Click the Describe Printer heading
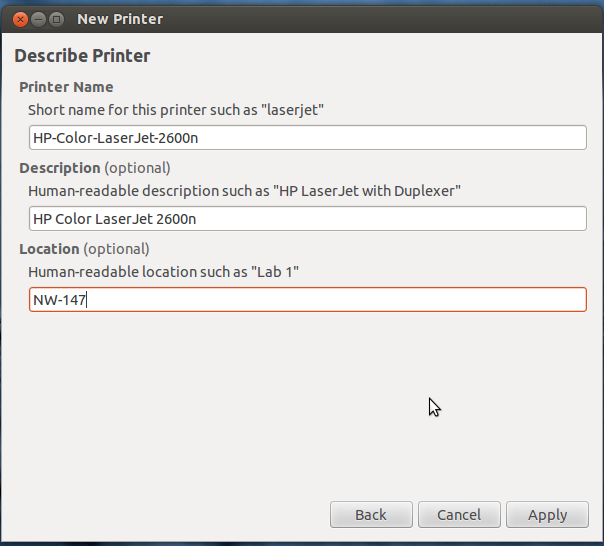 click(x=82, y=55)
